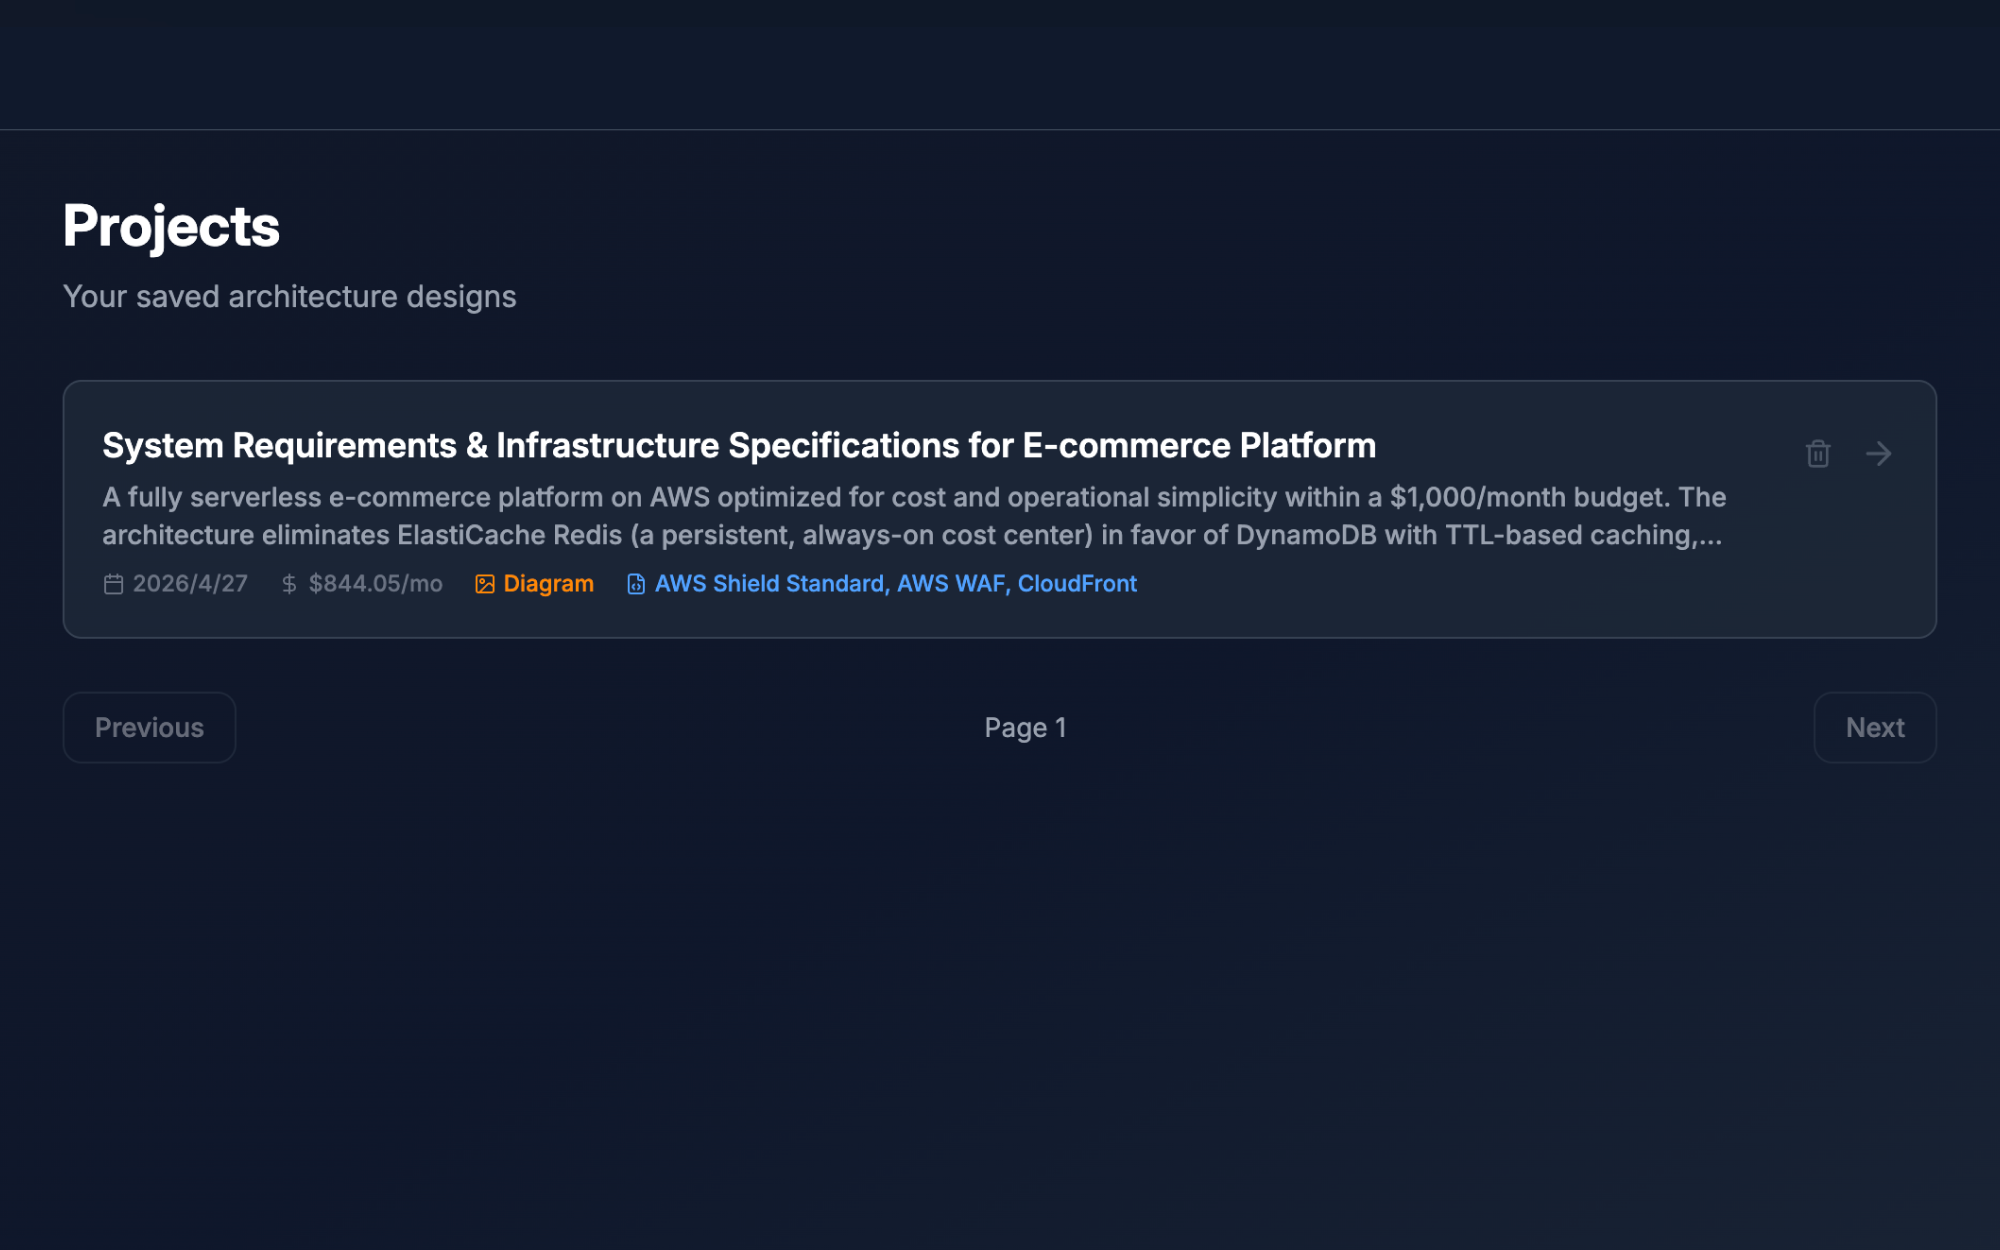Click the Projects heading

pos(171,227)
